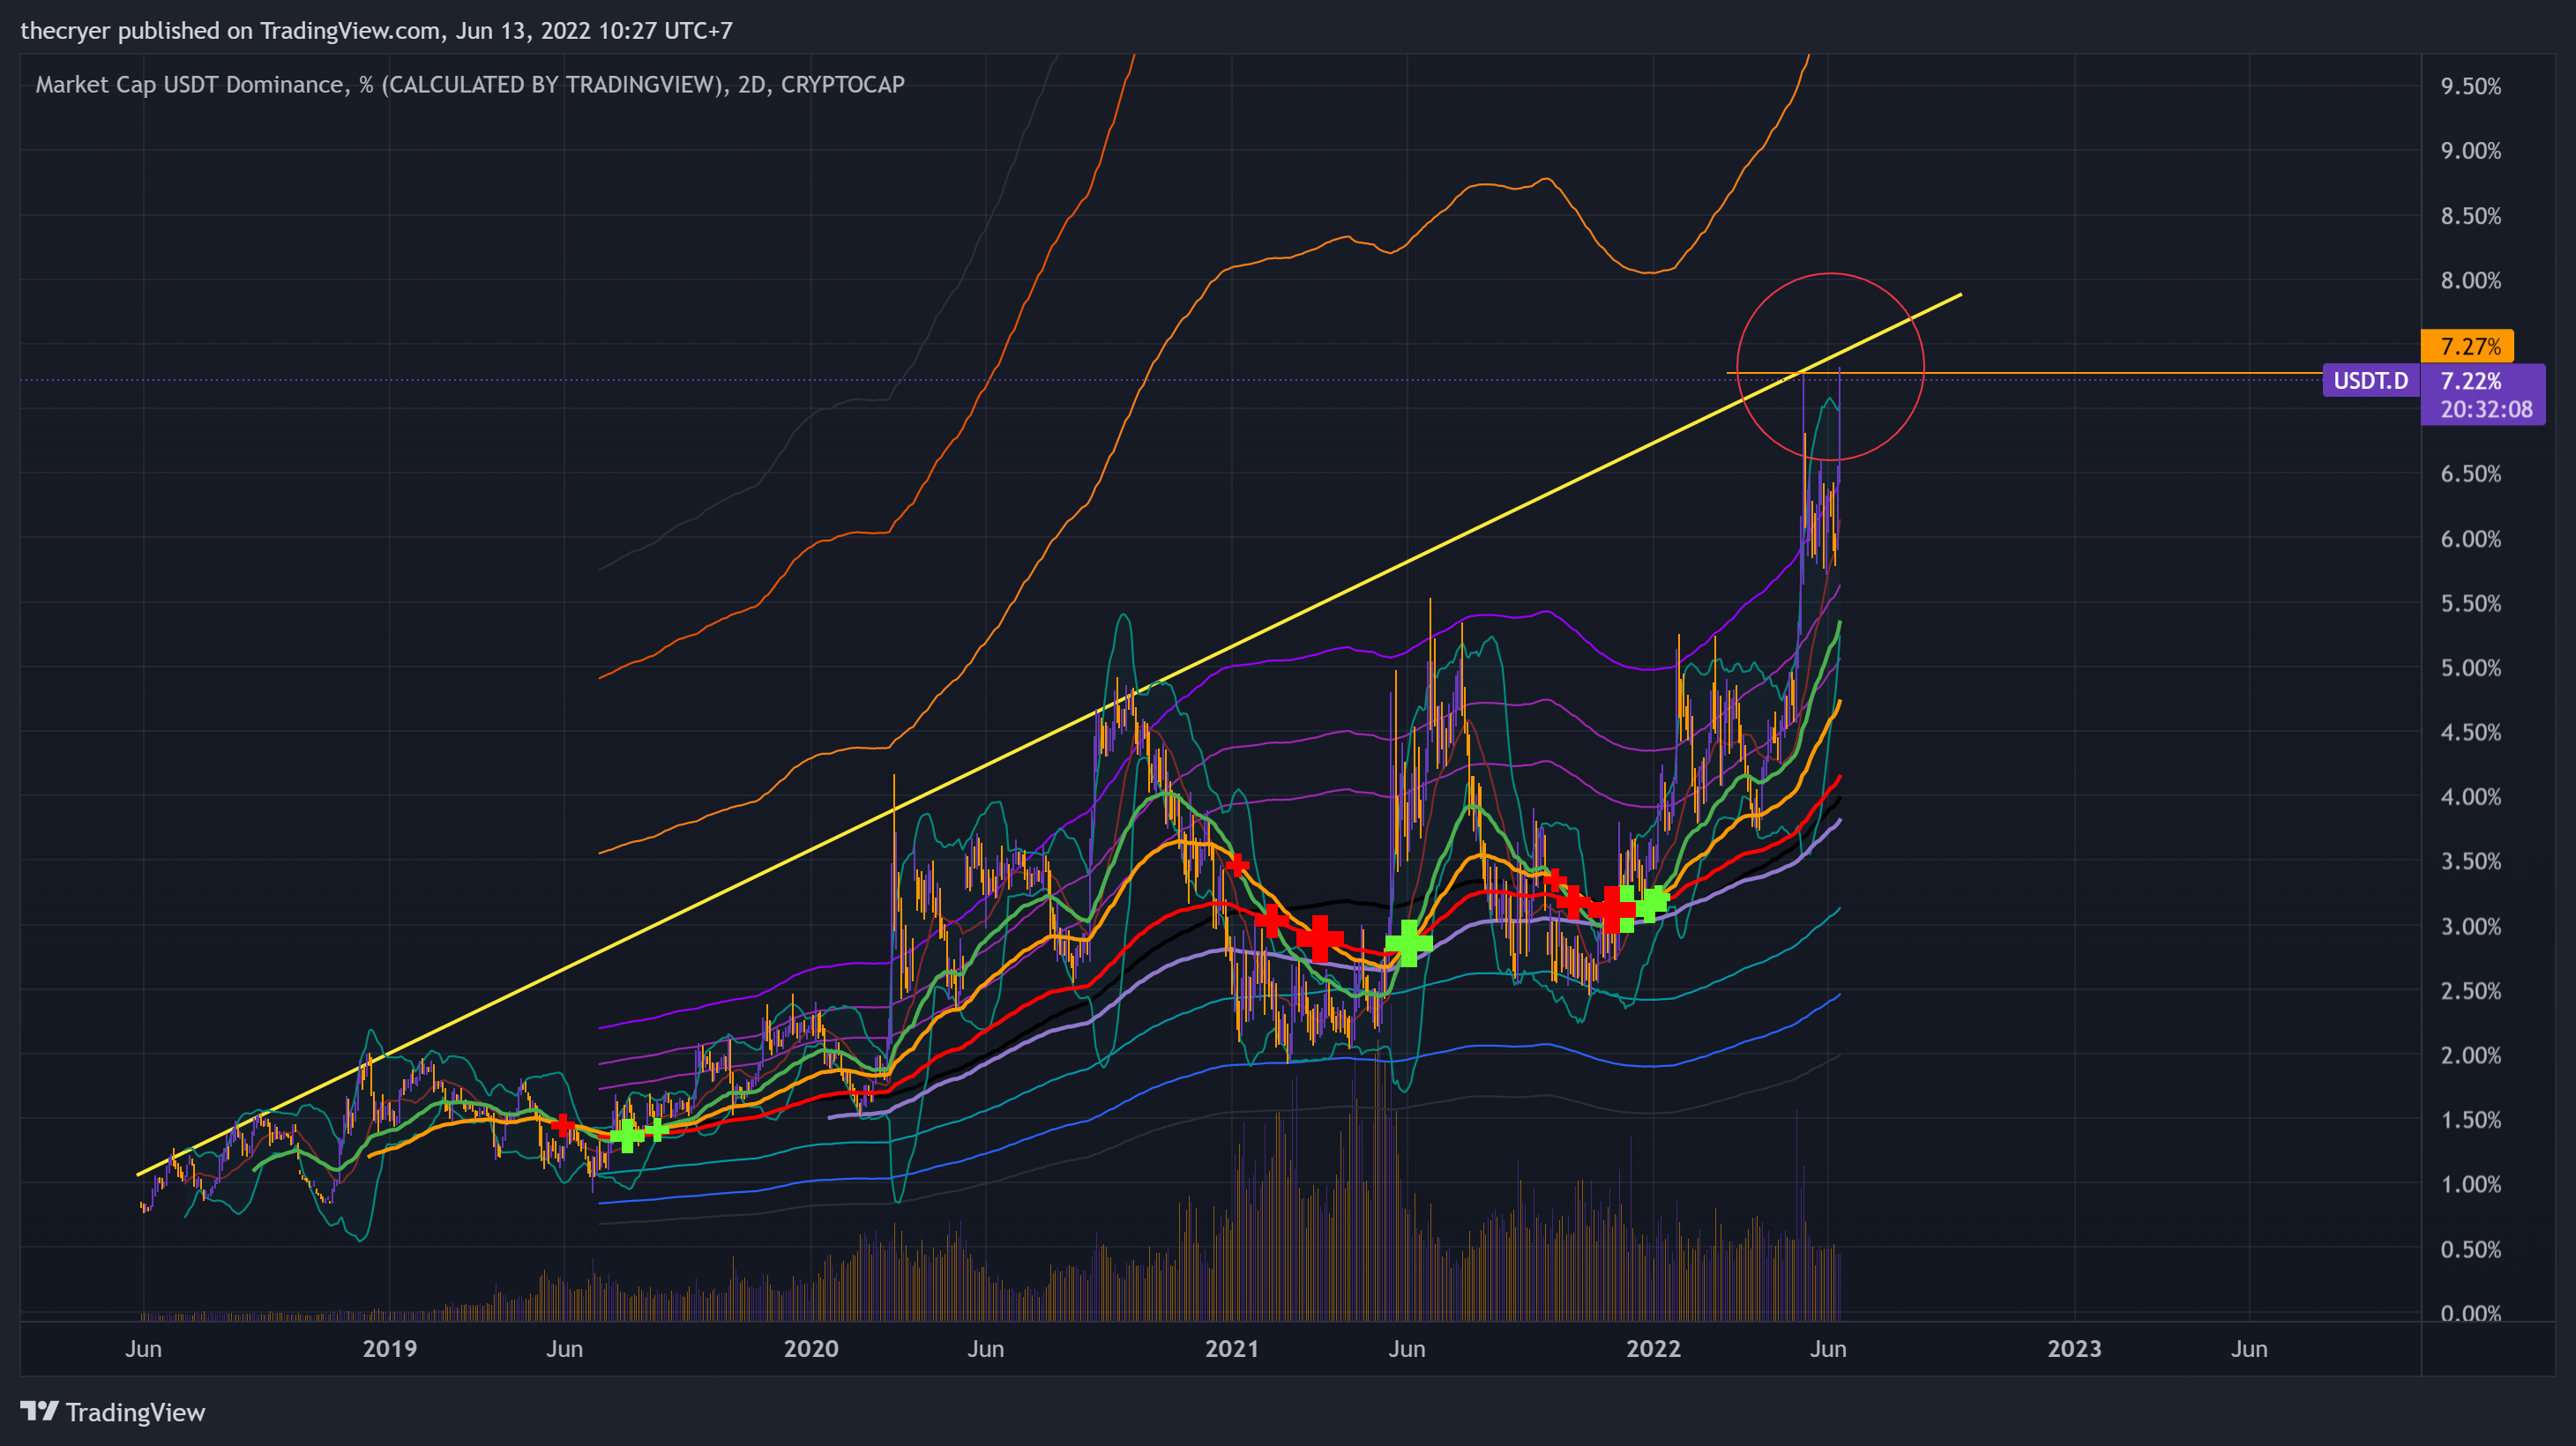Click the USDT.D symbol label

tap(2370, 380)
